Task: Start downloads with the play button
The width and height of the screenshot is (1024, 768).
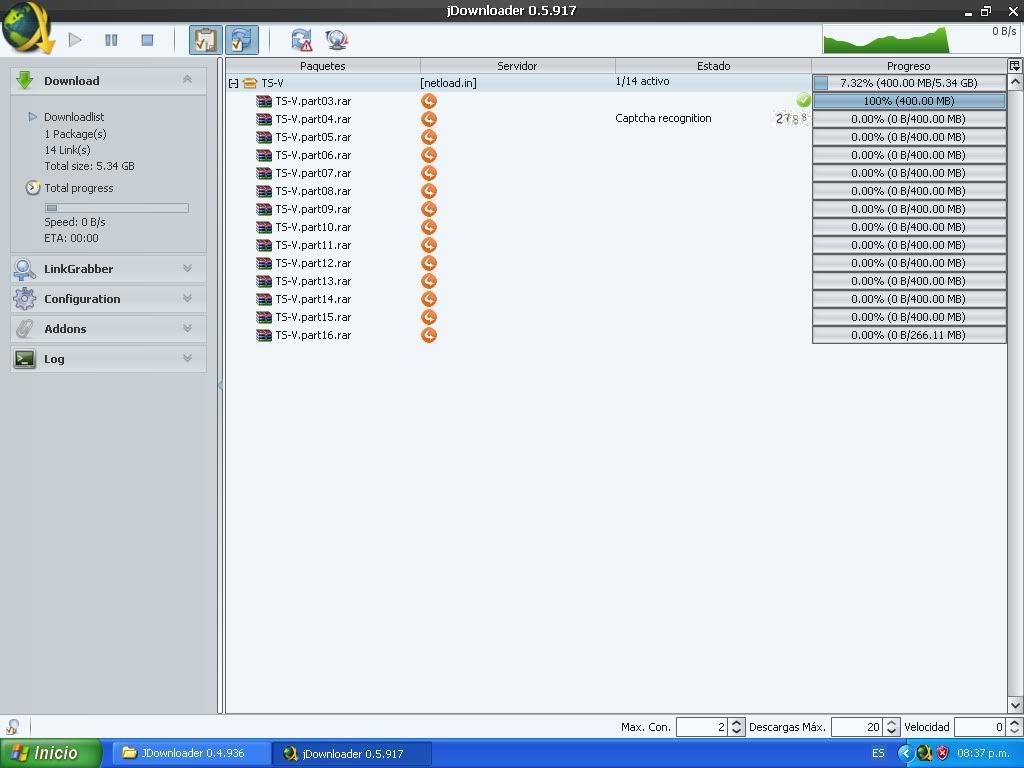Action: click(x=75, y=40)
